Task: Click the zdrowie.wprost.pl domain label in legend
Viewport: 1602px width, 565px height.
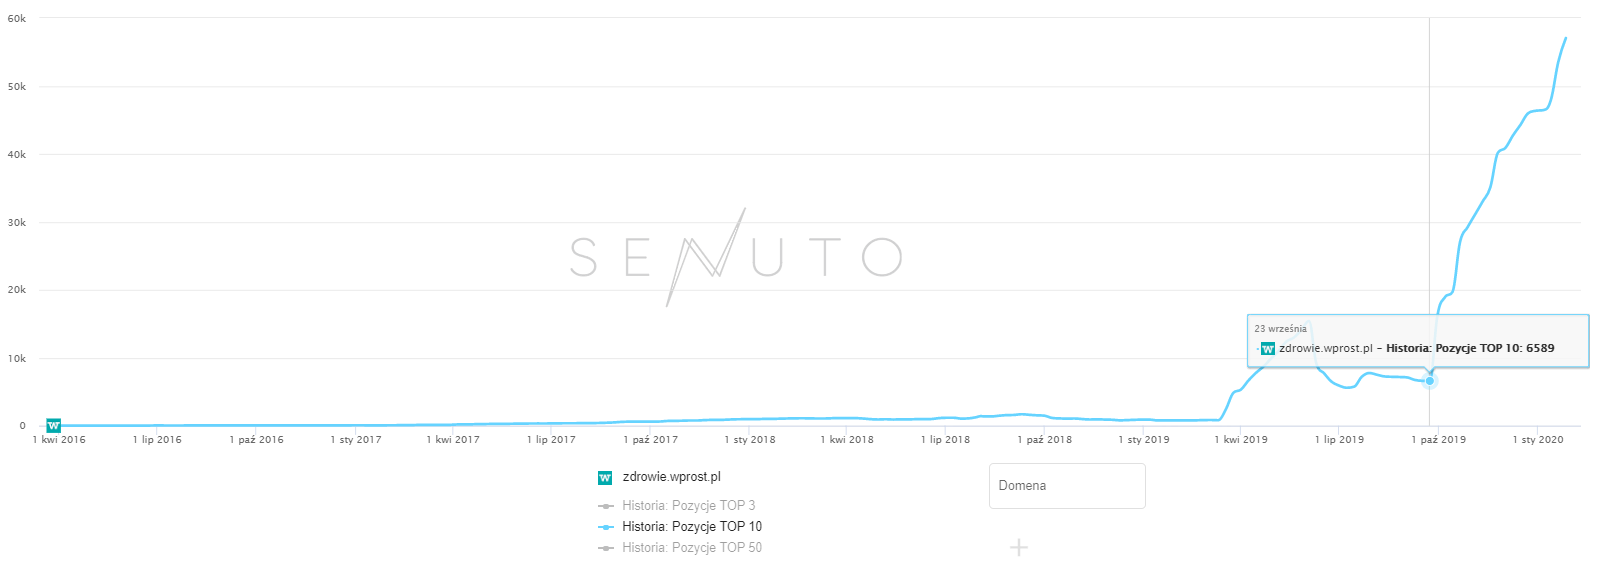Action: [x=671, y=477]
